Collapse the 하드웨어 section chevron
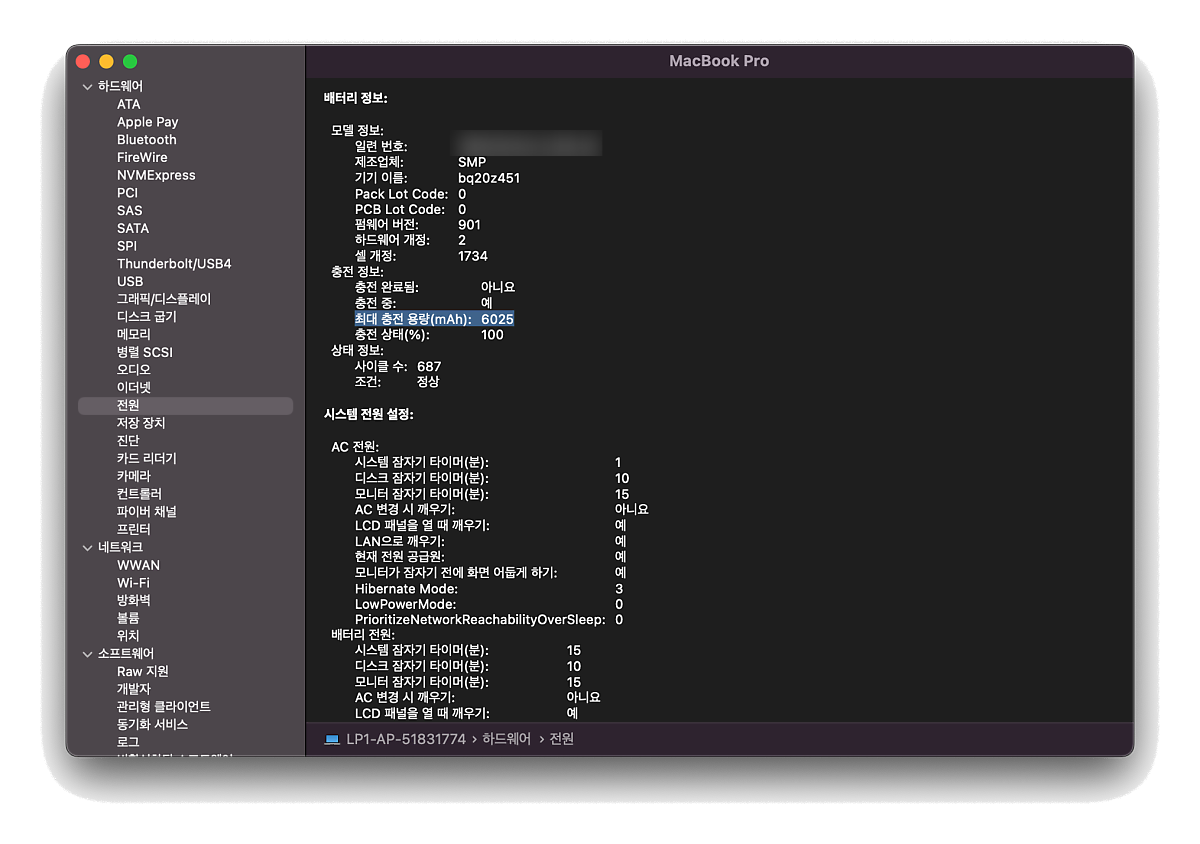 point(87,87)
